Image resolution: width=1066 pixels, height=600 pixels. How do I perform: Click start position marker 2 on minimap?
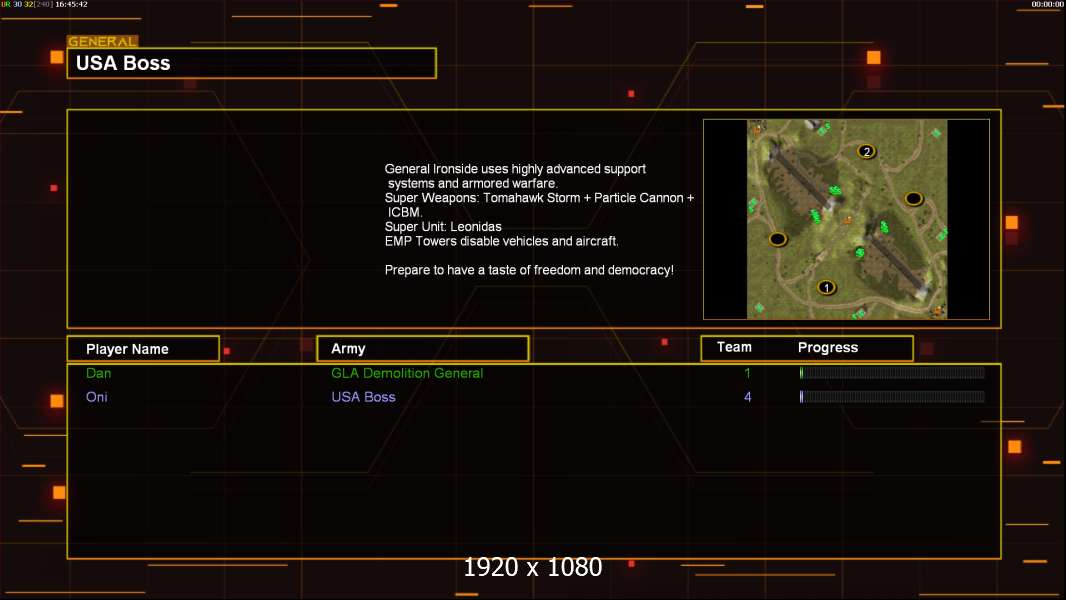[865, 151]
